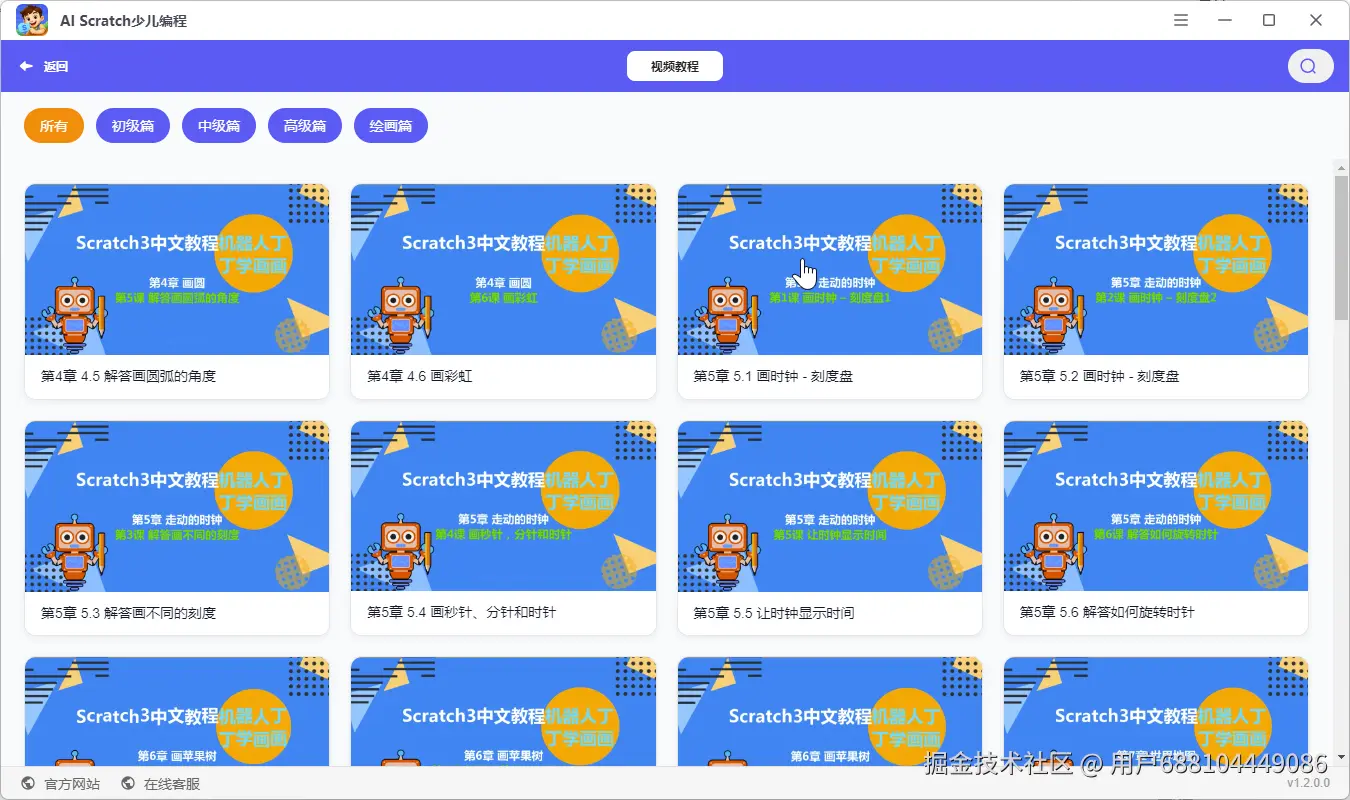Click the 视频教程 header button
This screenshot has height=800, width=1350.
[675, 67]
